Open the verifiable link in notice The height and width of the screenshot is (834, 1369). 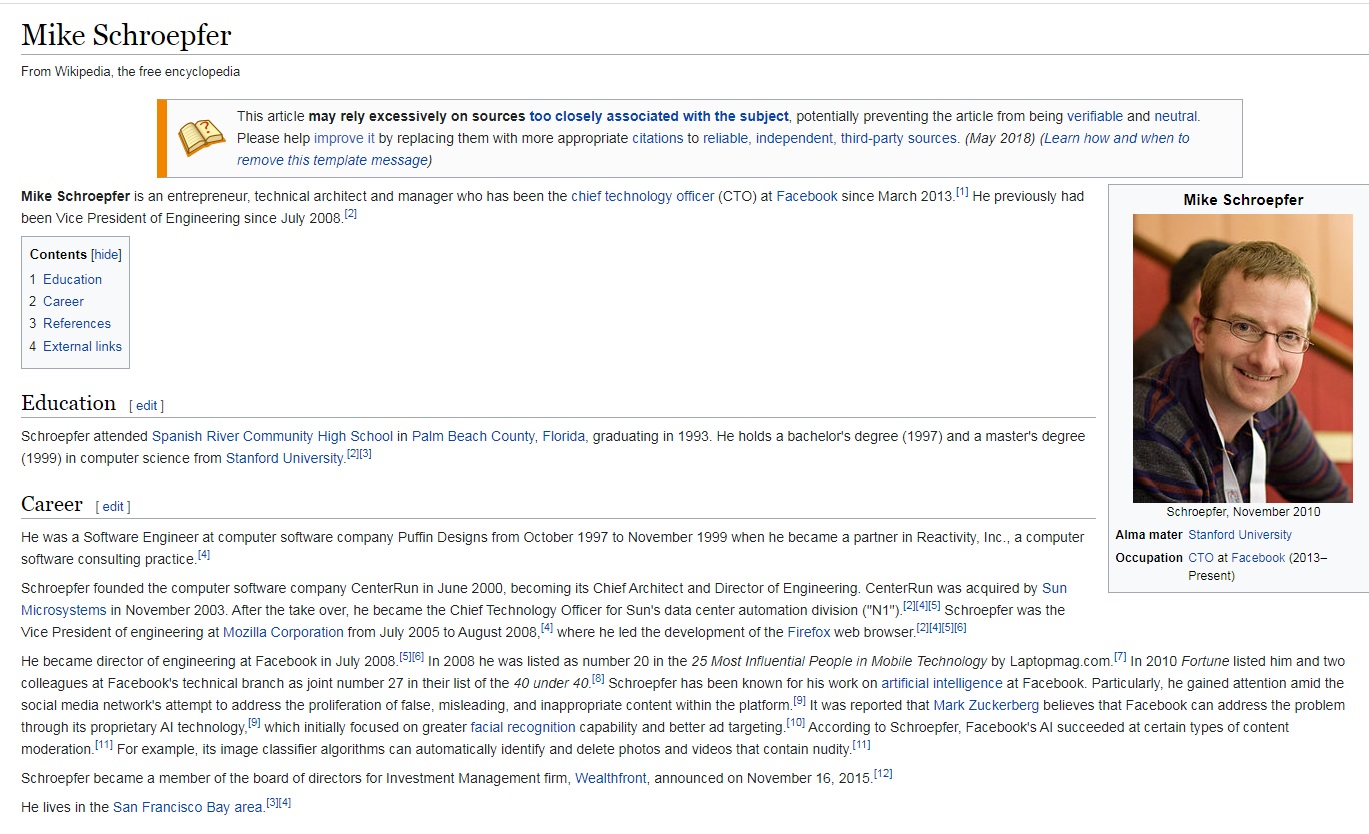[1095, 116]
